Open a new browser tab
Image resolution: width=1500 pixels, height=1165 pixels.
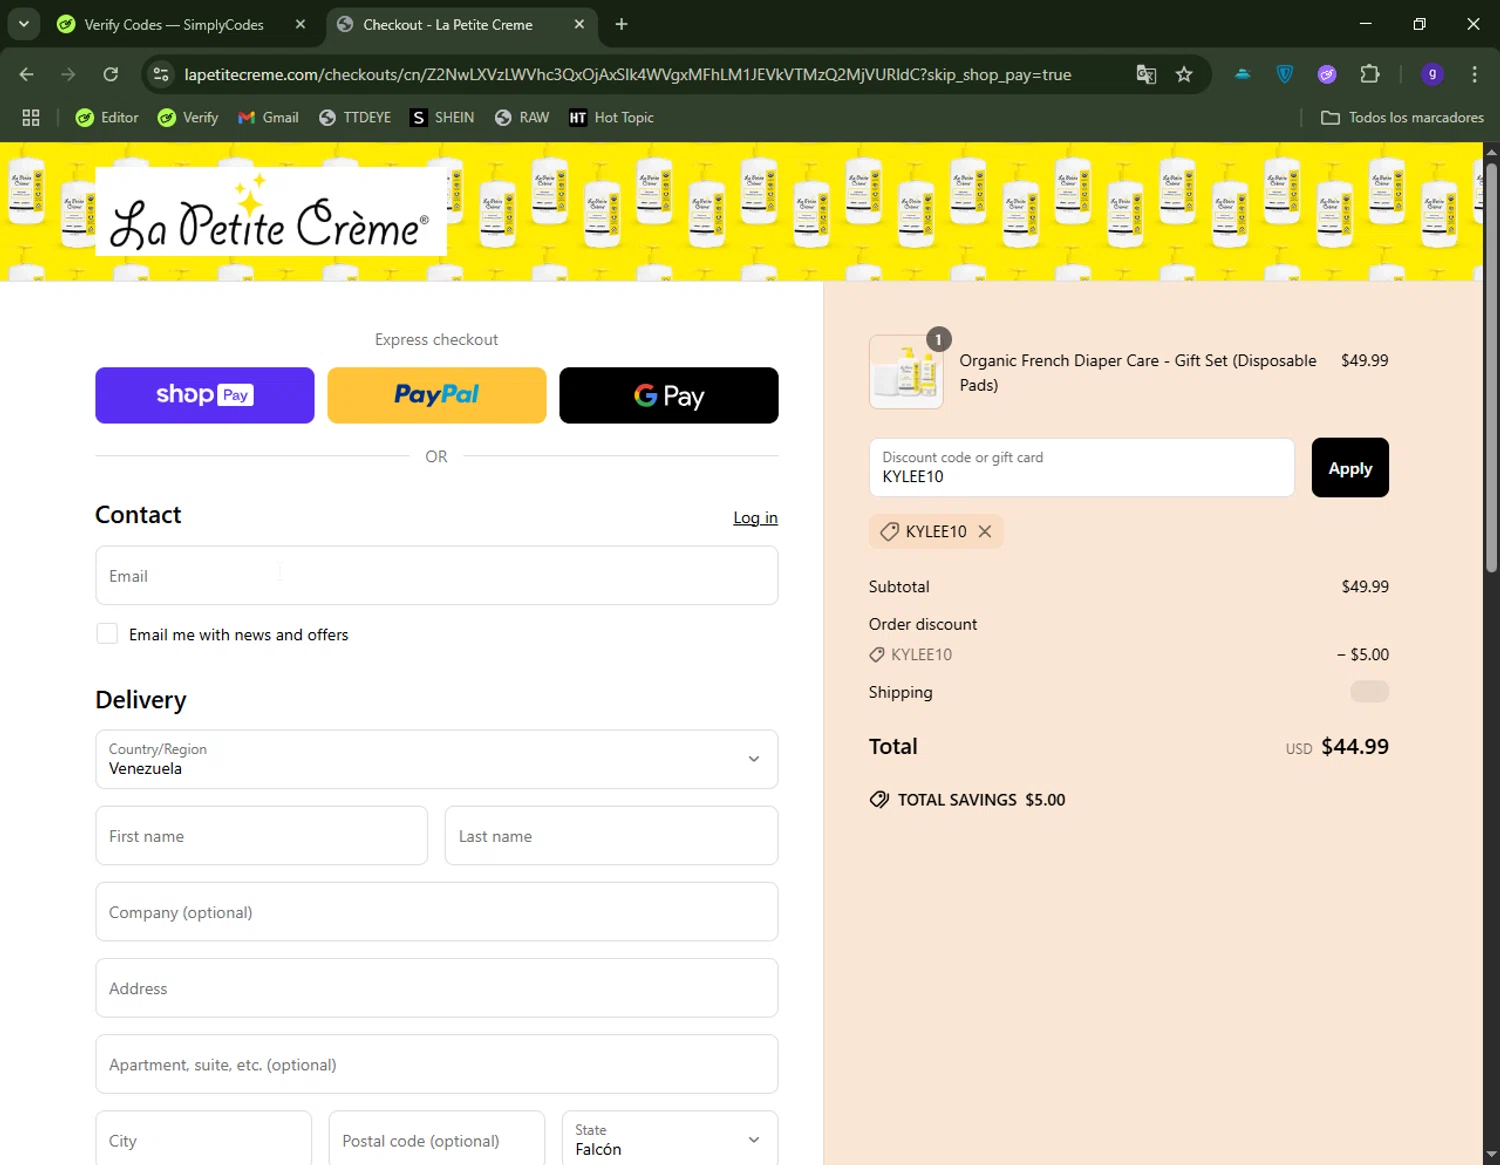pos(621,24)
